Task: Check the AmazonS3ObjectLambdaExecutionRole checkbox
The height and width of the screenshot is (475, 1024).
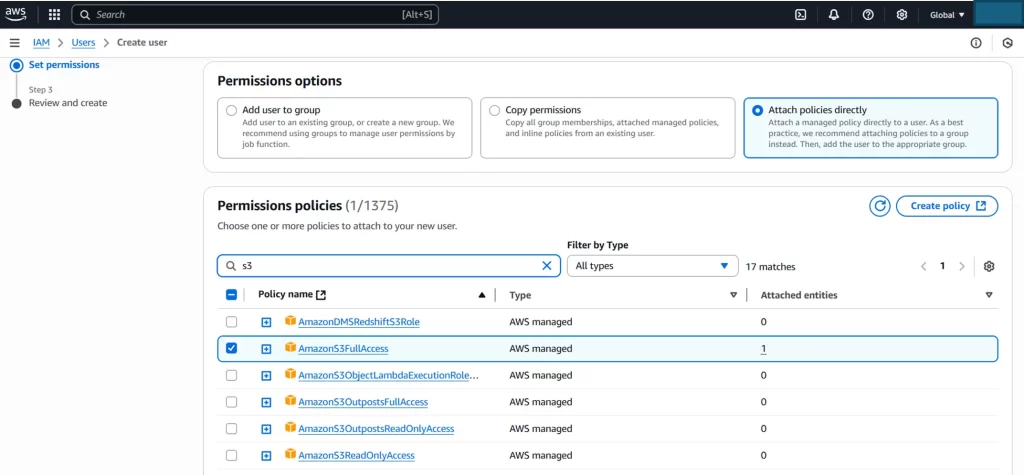Action: (x=231, y=375)
